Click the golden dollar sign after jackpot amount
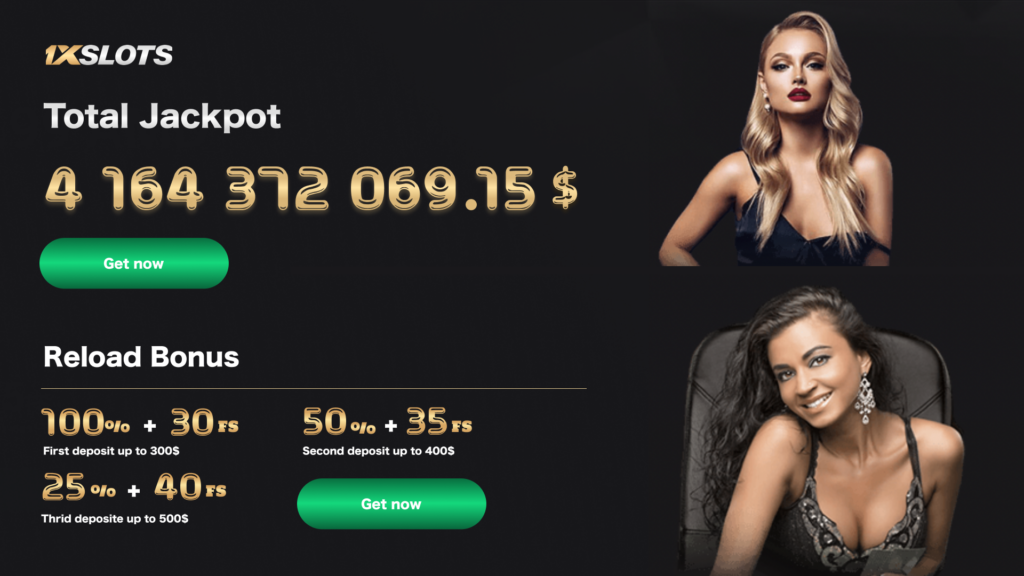 pyautogui.click(x=565, y=188)
